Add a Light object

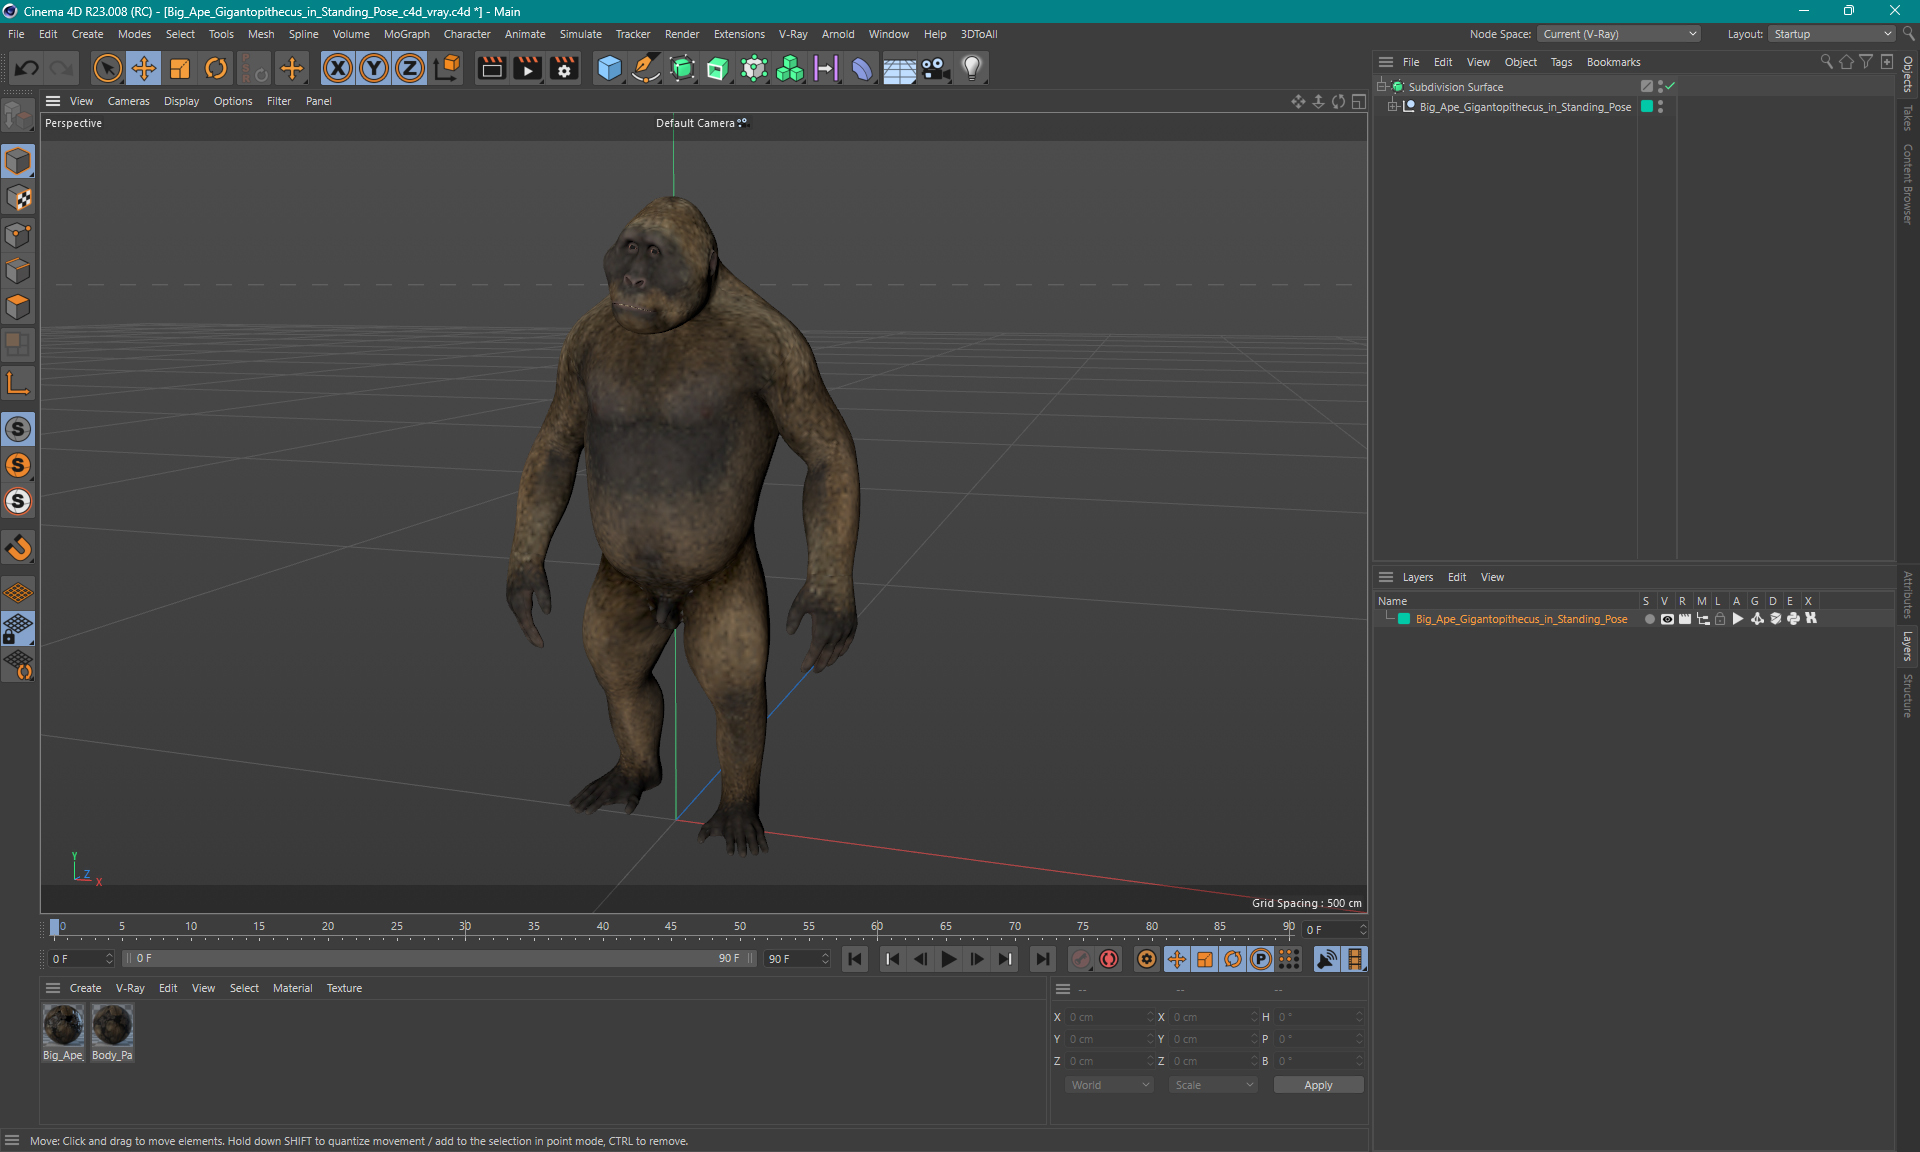[972, 68]
